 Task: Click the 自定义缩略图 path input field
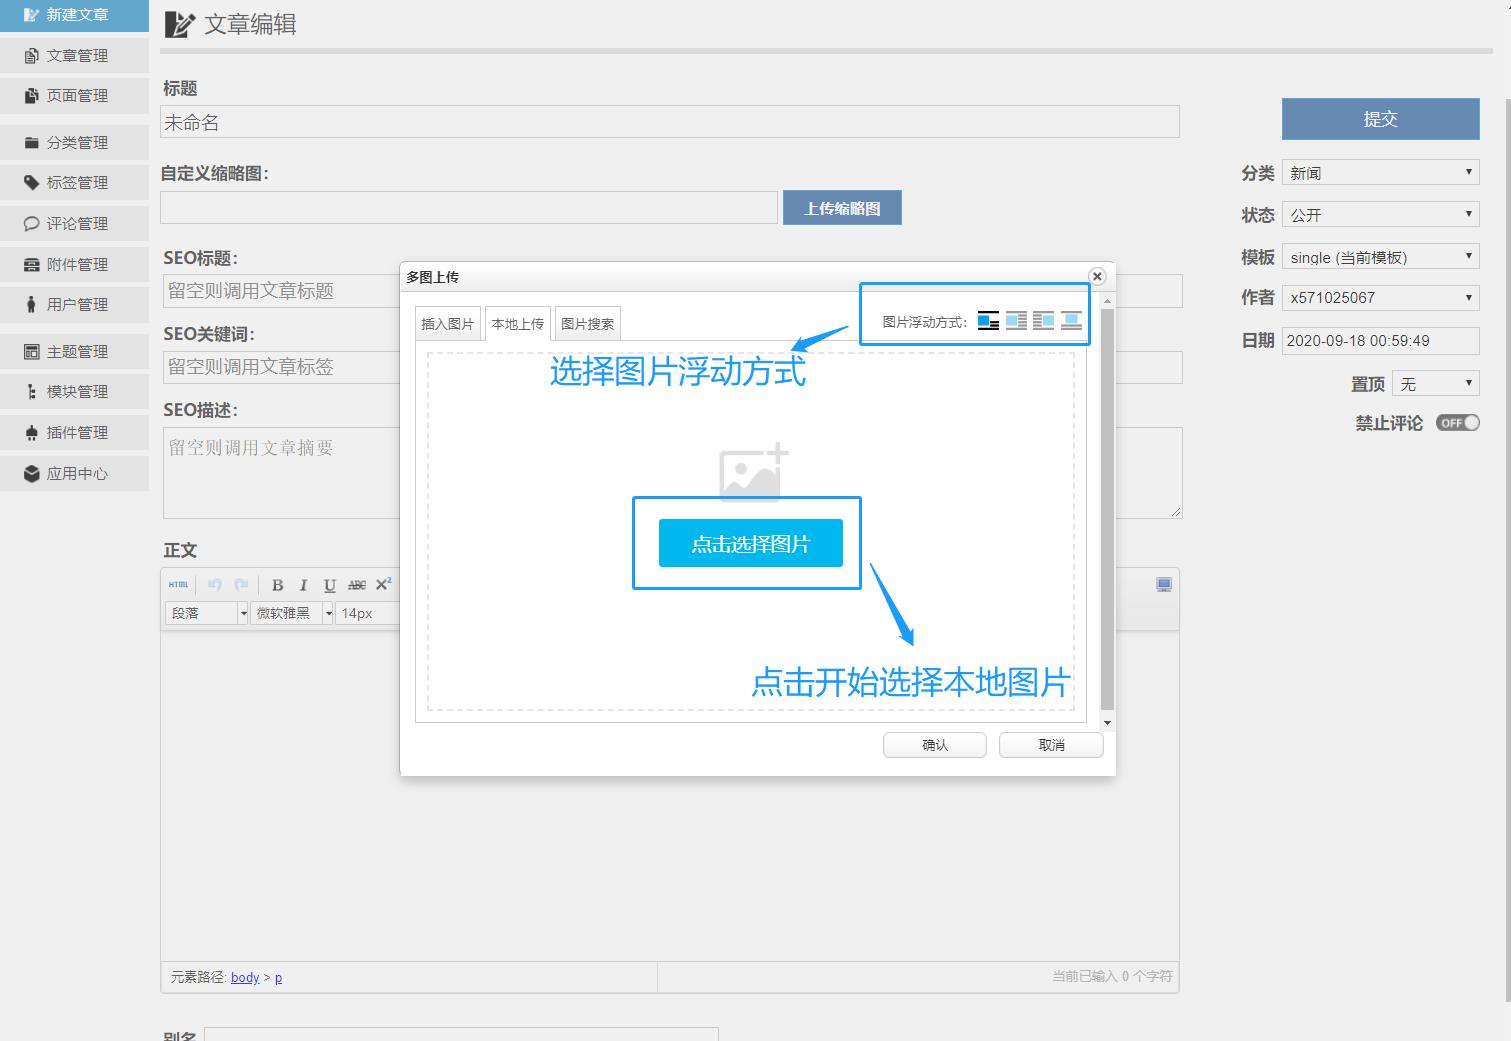coord(469,207)
